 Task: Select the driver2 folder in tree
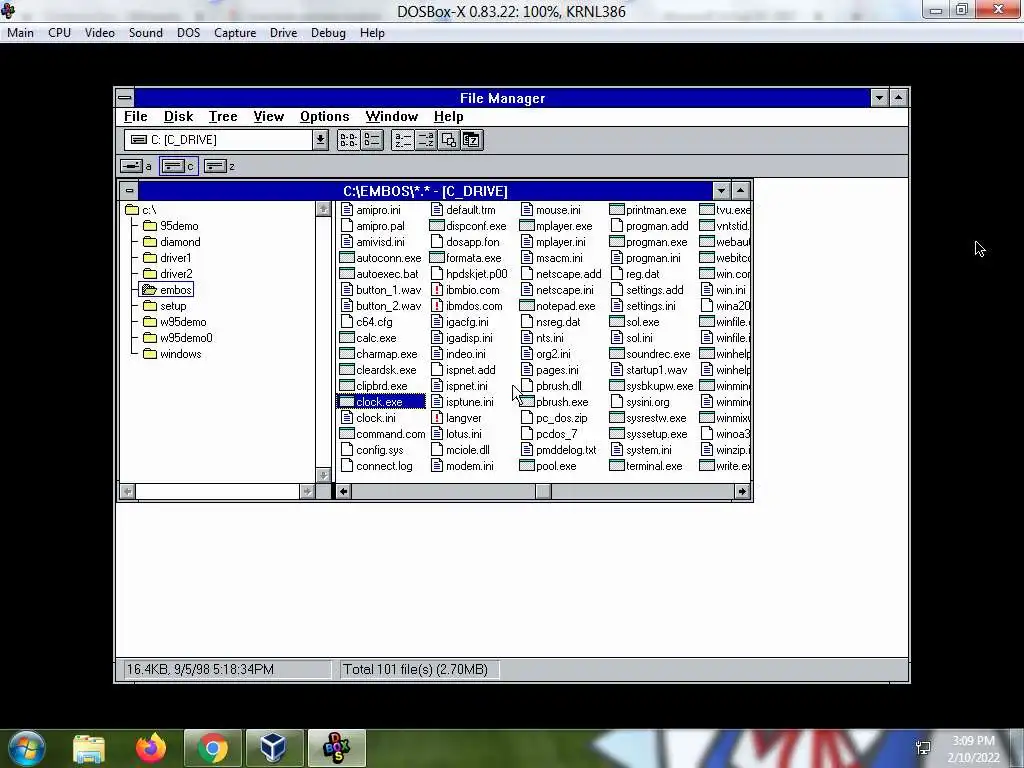point(168,274)
